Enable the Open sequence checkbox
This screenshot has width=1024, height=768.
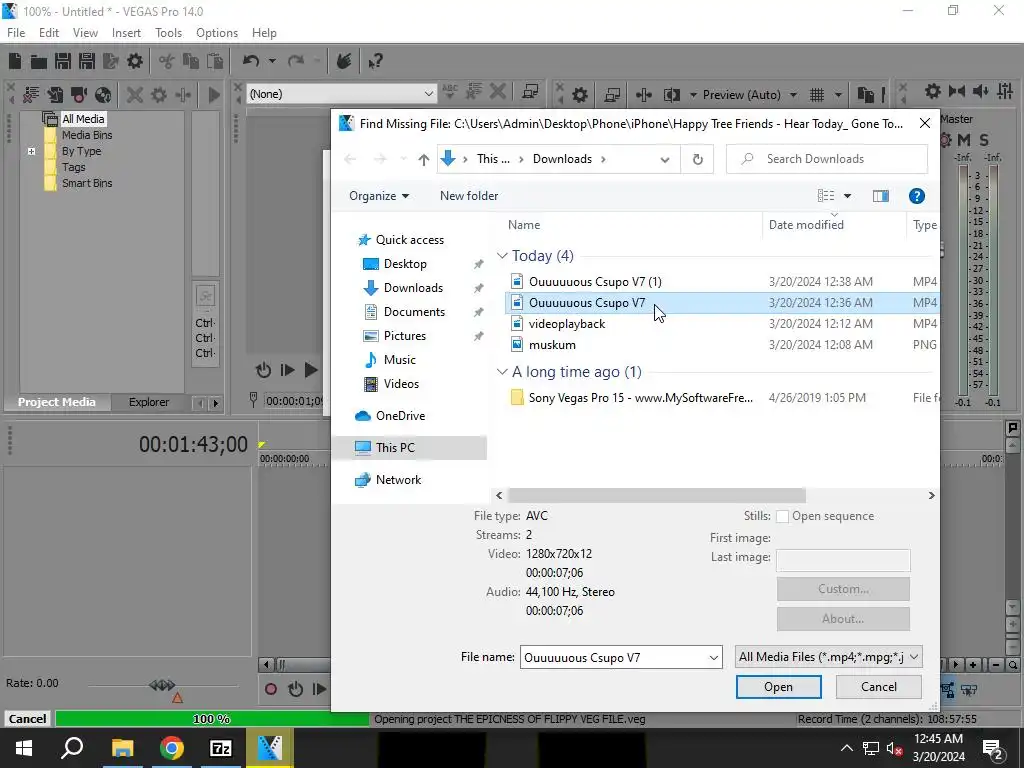[x=782, y=516]
